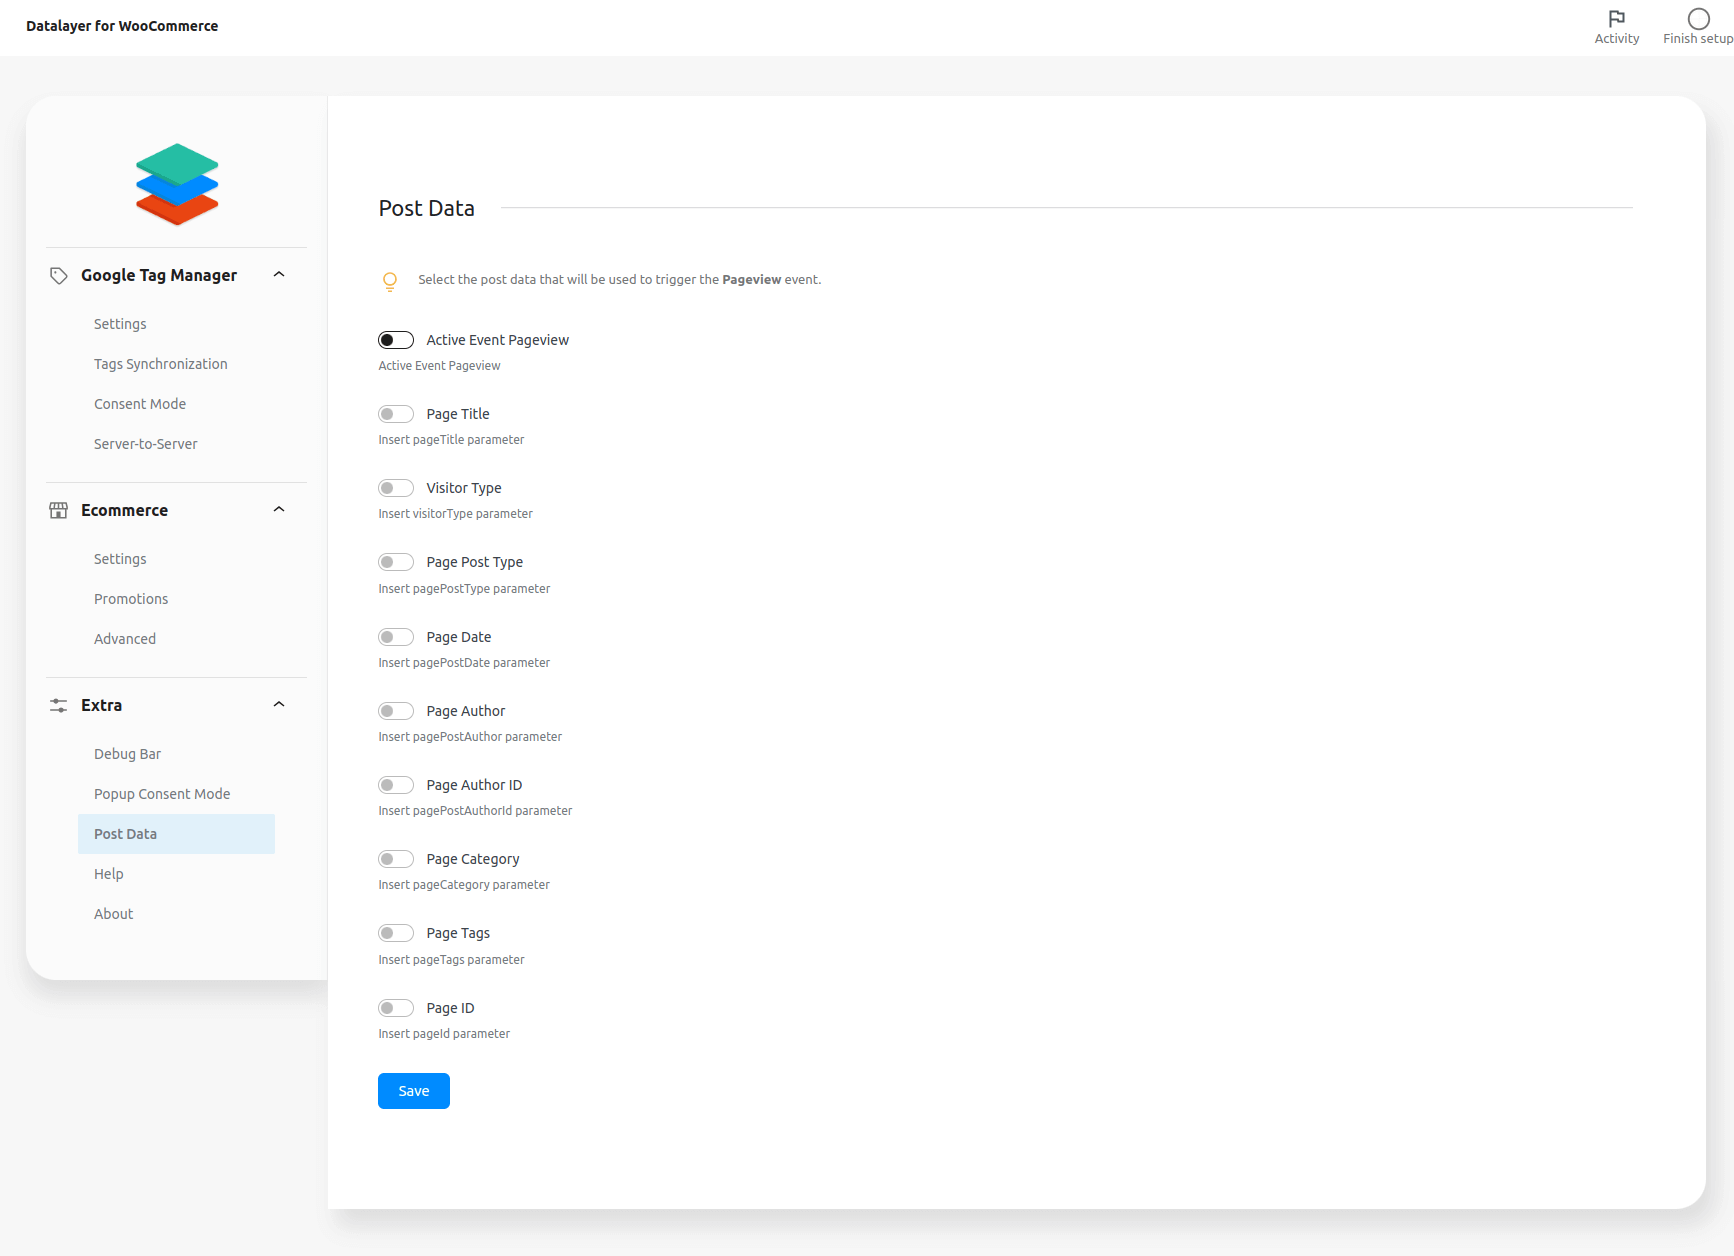The height and width of the screenshot is (1256, 1734).
Task: Collapse the Extra section in sidebar
Action: (279, 704)
